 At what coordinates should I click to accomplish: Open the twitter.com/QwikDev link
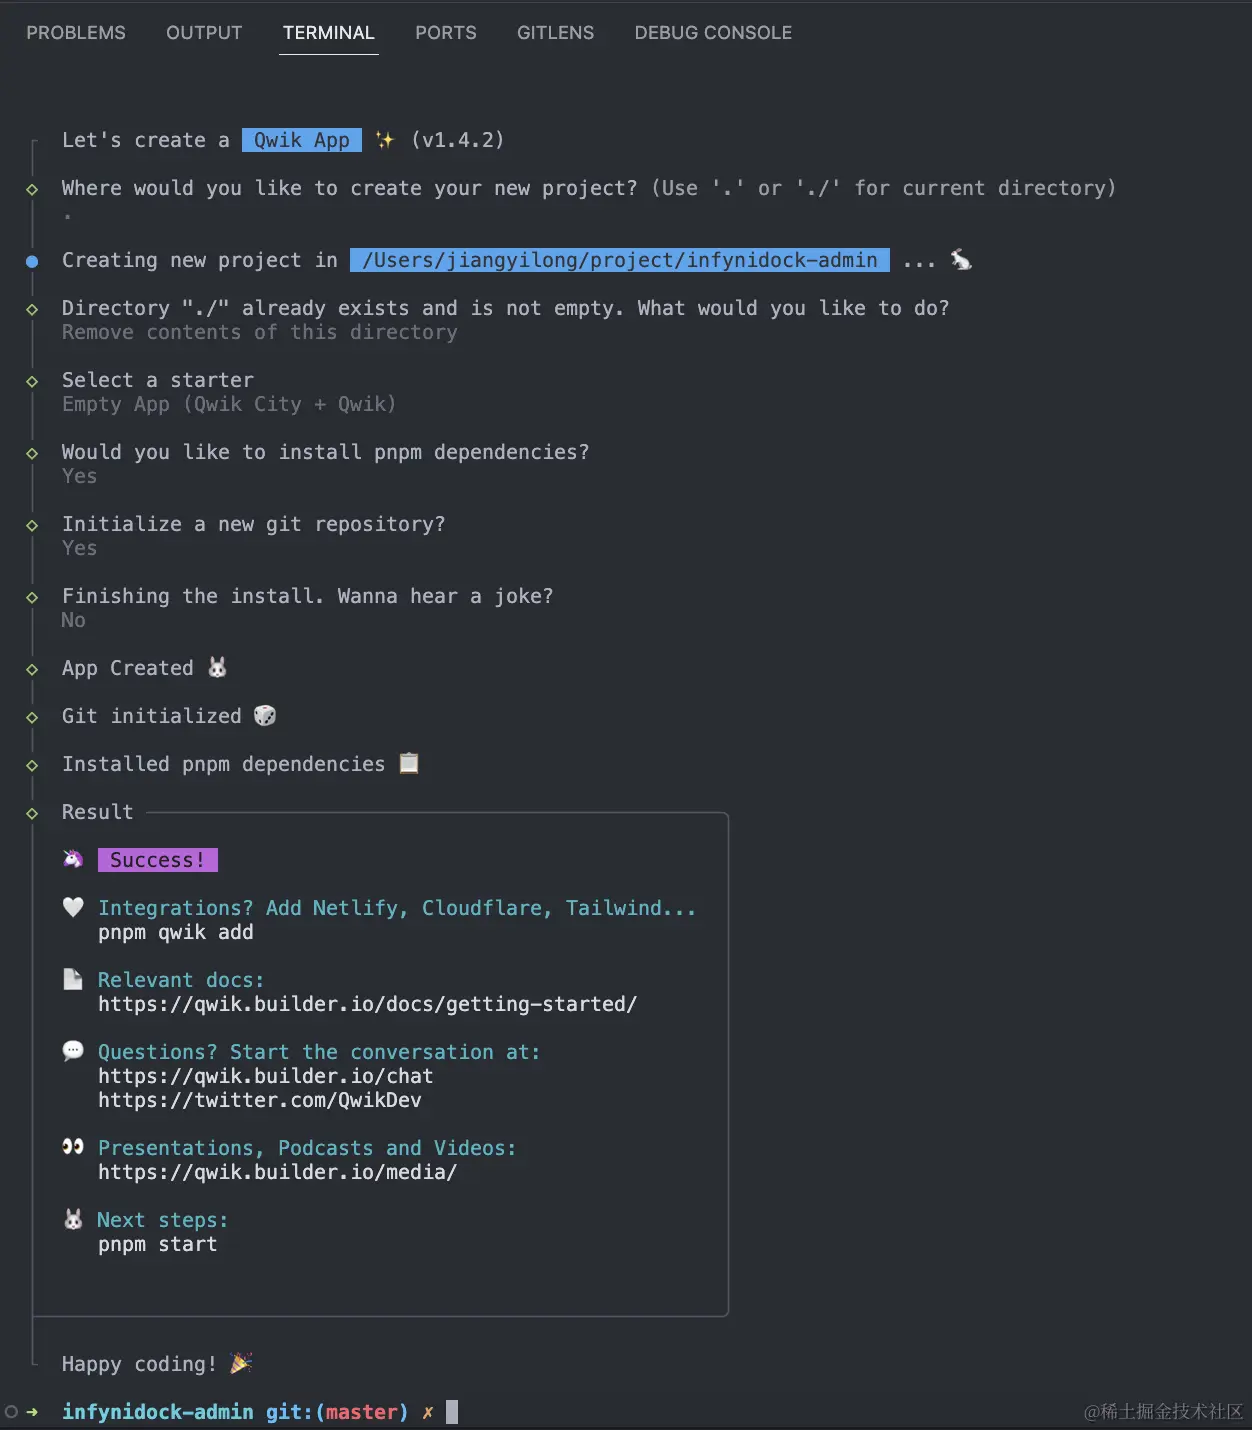coord(259,1100)
